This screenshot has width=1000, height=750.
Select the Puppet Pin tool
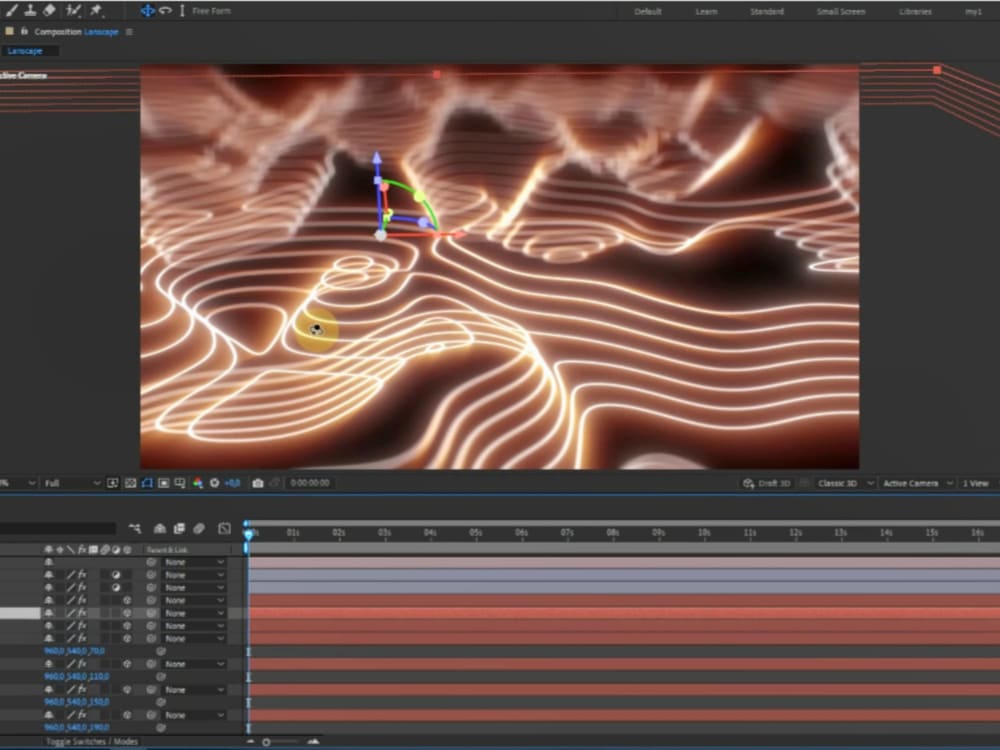tap(95, 10)
